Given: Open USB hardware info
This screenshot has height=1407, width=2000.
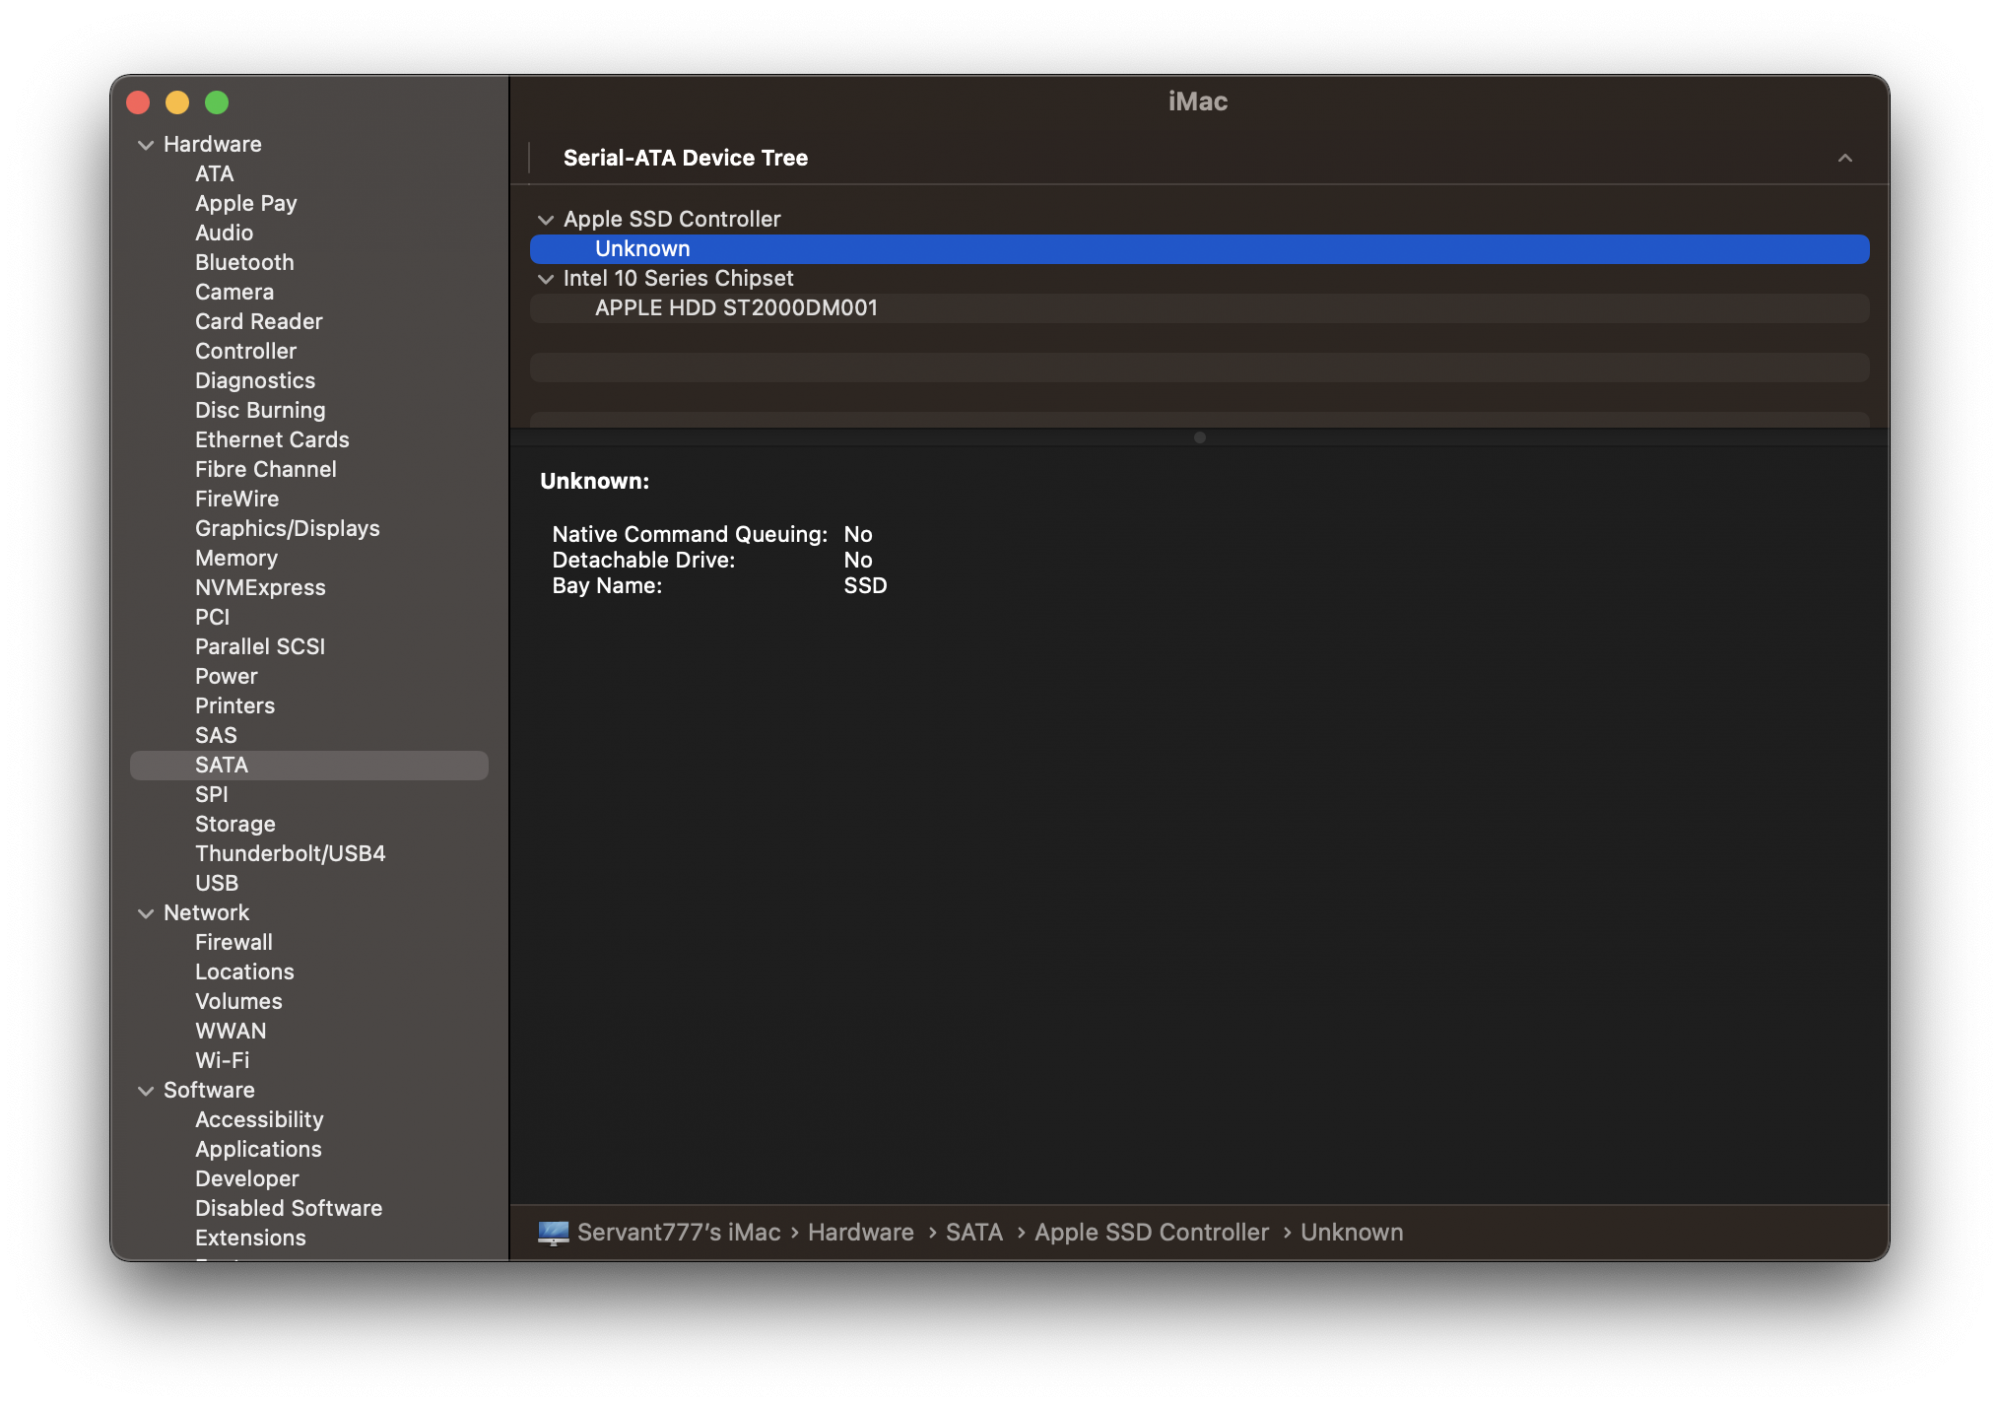Looking at the screenshot, I should click(216, 883).
